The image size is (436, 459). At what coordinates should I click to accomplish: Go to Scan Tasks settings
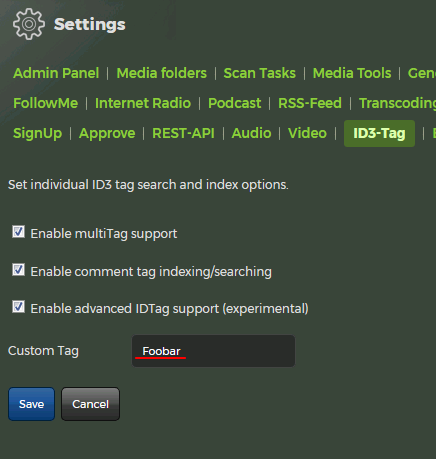[259, 73]
